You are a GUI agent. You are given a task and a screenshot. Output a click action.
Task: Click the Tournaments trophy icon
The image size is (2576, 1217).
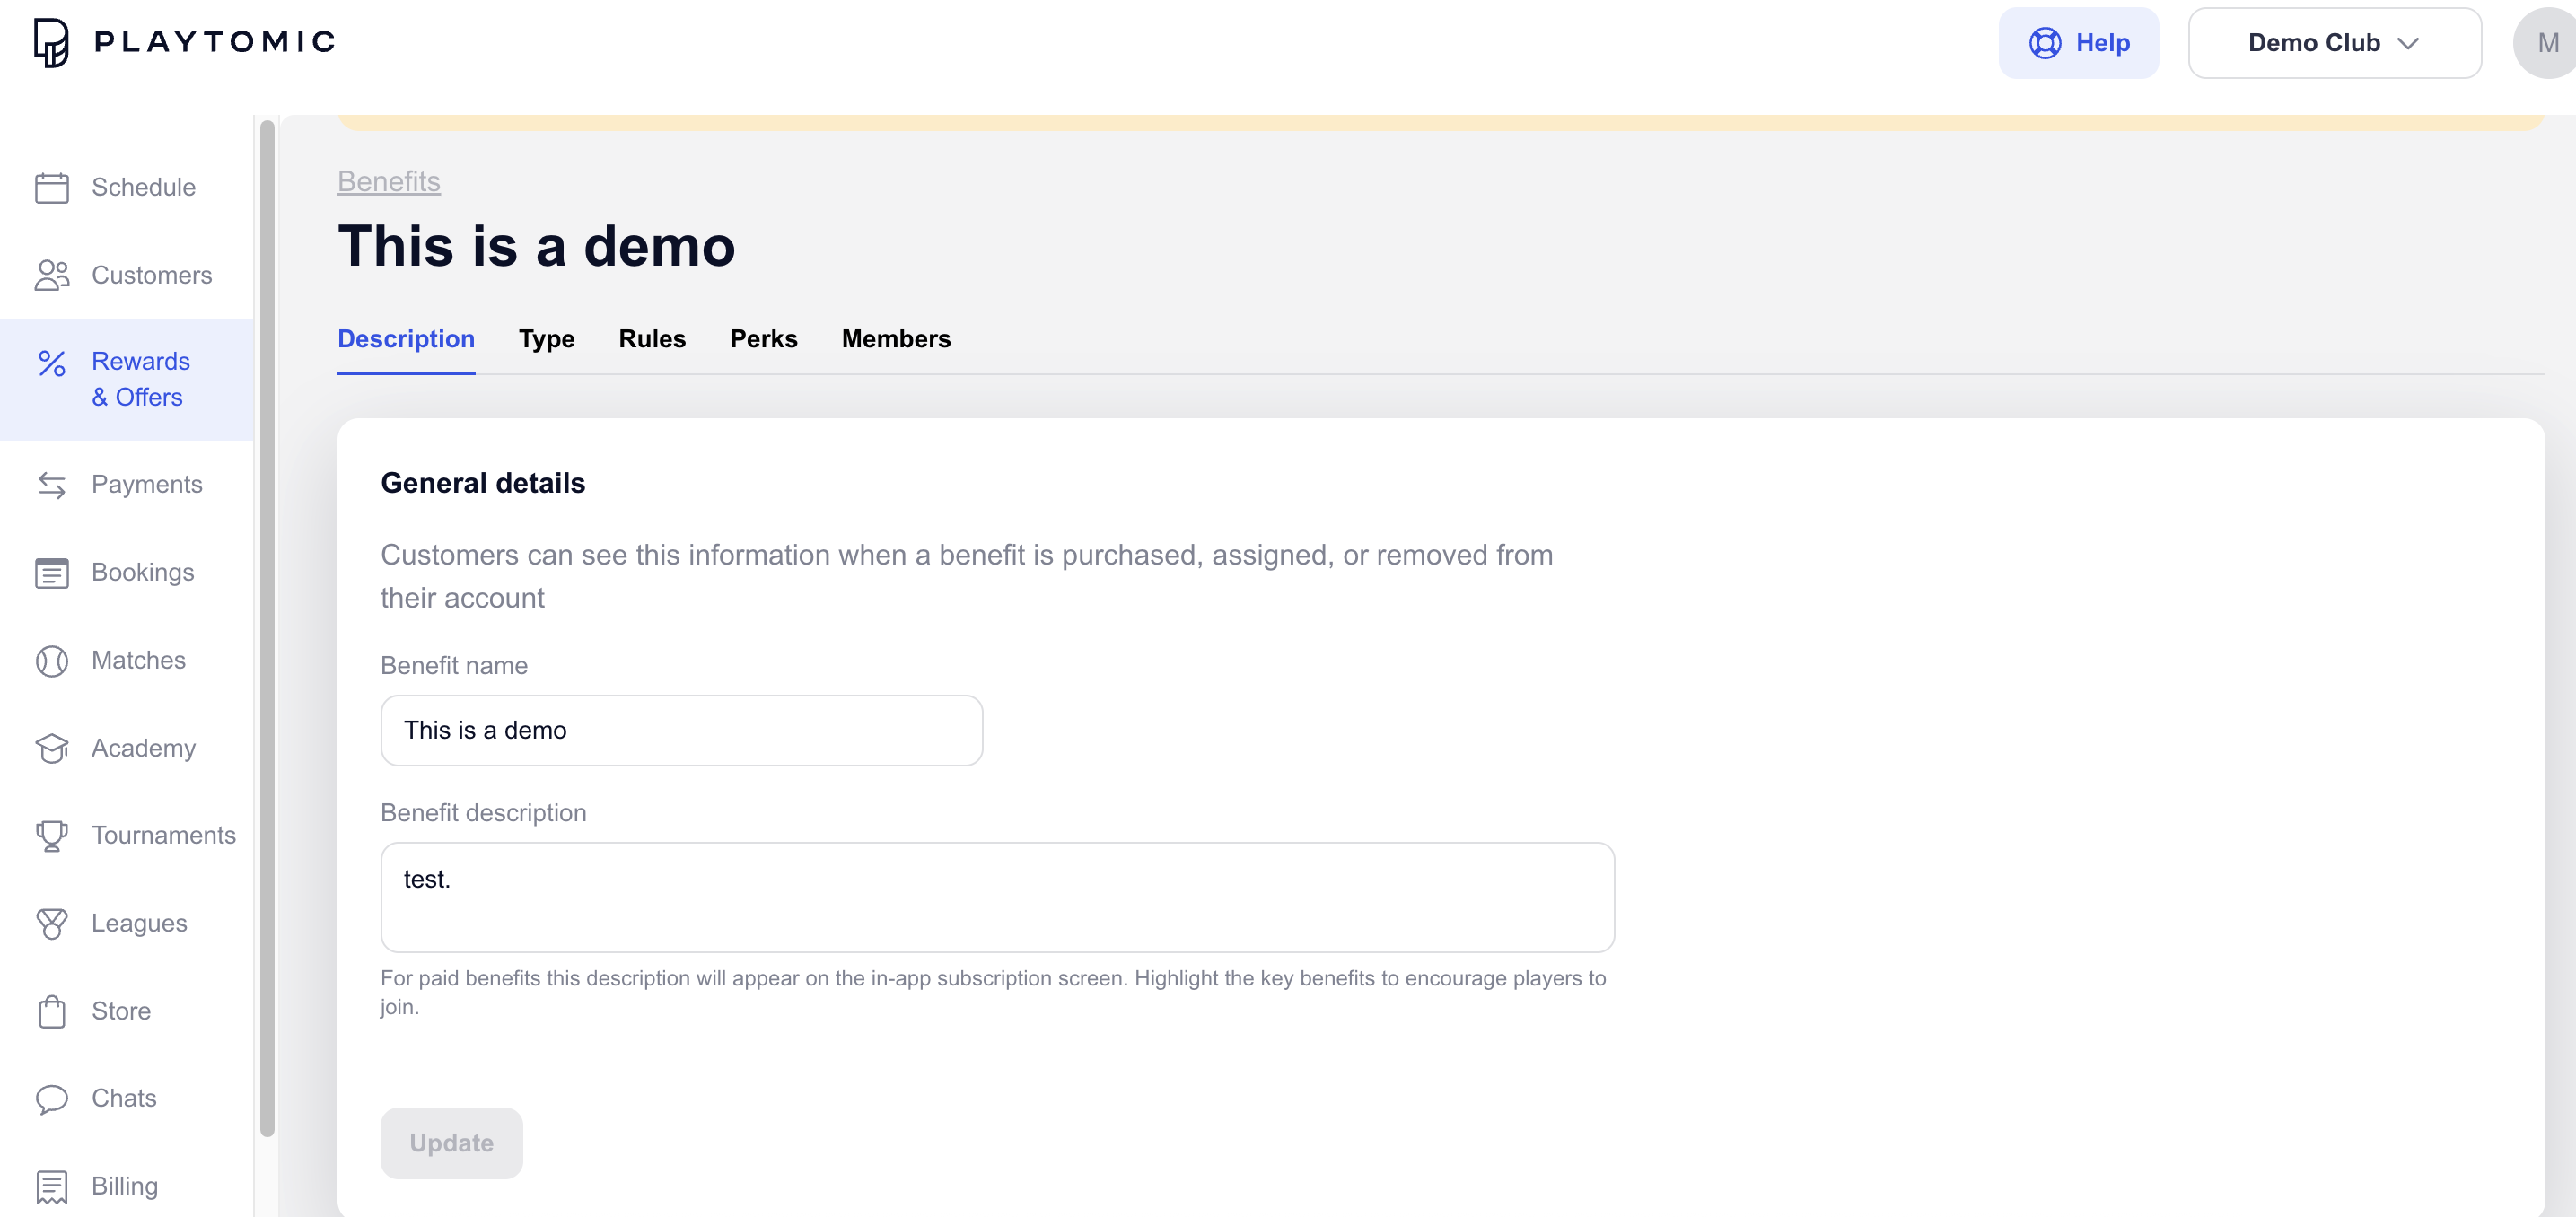point(51,835)
